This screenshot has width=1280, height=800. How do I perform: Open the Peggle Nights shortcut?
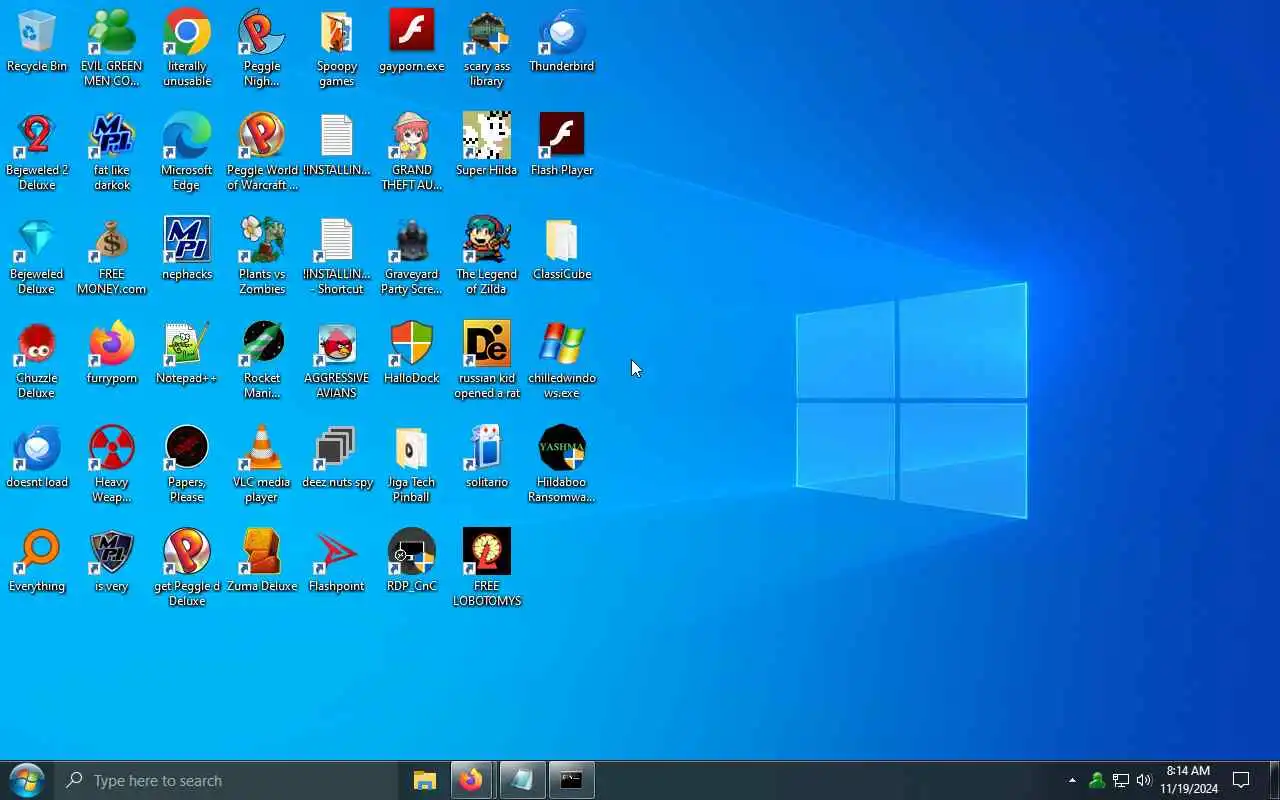coord(262,48)
